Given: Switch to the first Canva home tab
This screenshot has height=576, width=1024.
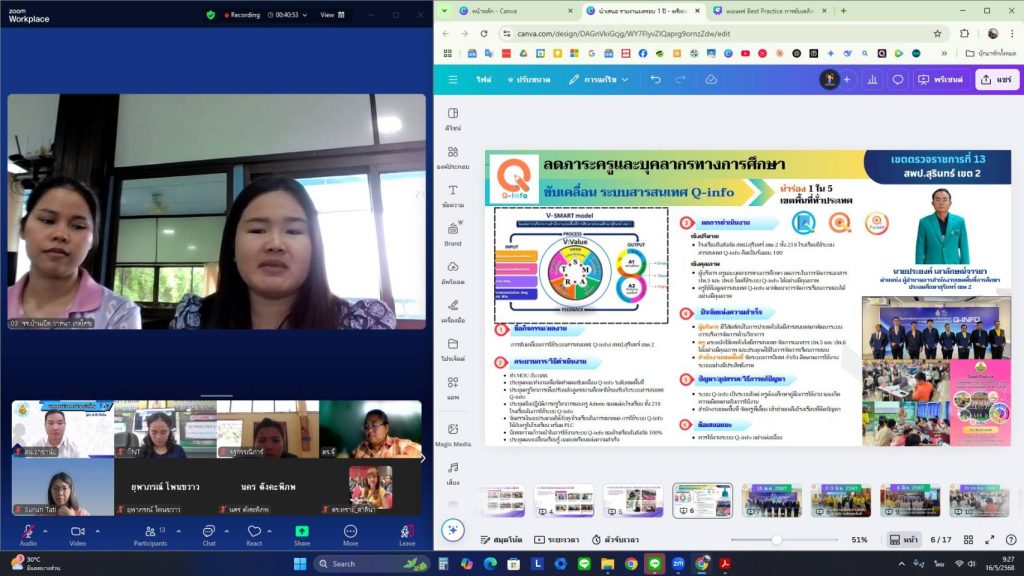Looking at the screenshot, I should pyautogui.click(x=516, y=10).
